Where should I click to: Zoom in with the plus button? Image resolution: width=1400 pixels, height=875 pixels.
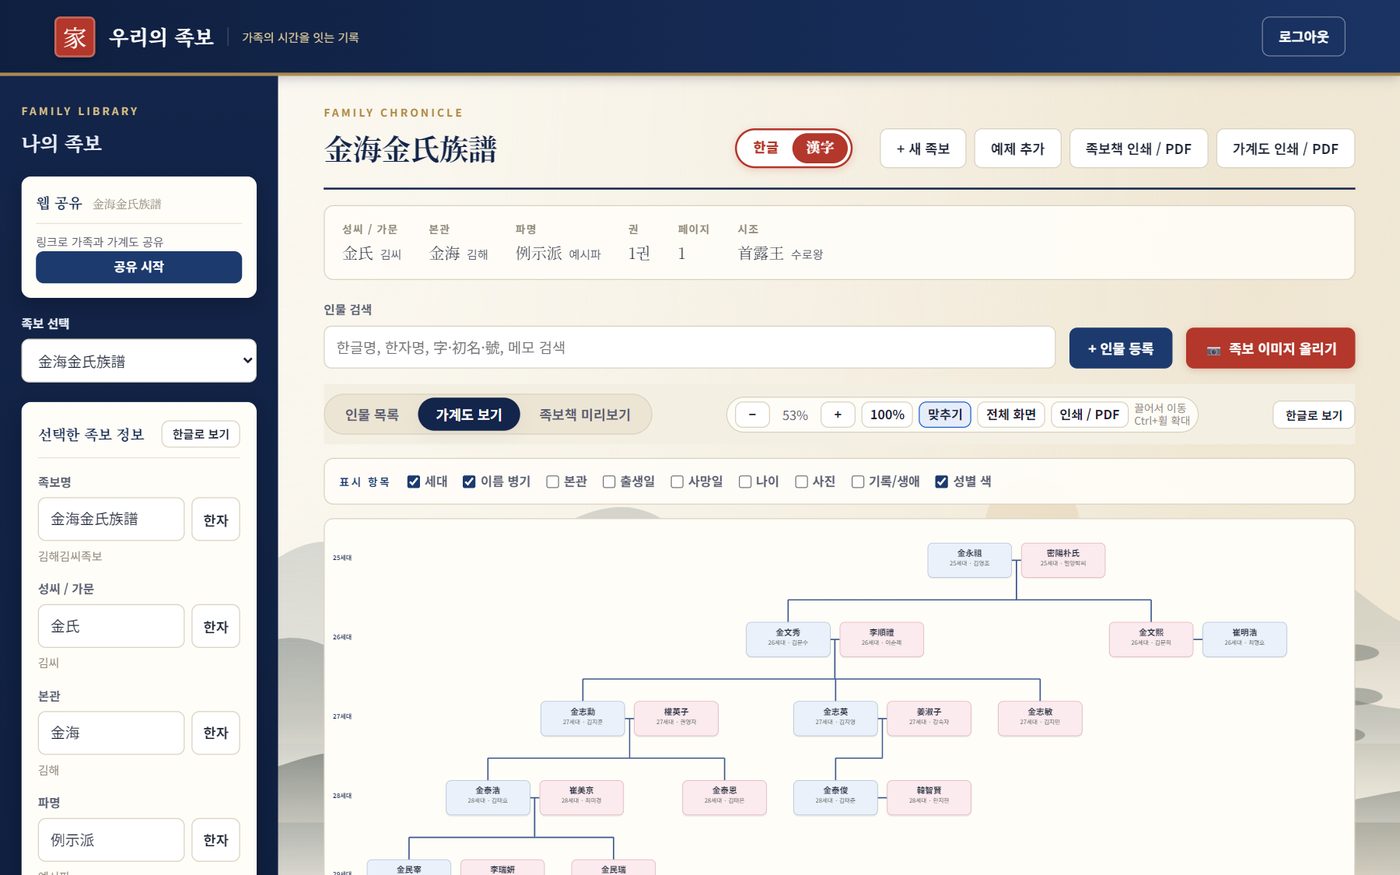[838, 415]
